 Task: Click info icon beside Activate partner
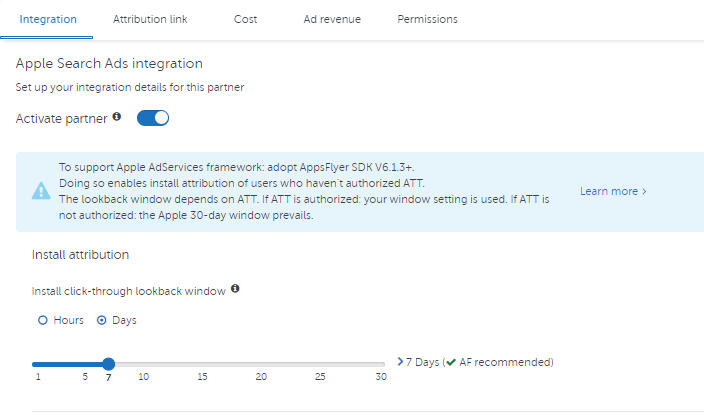pos(117,117)
